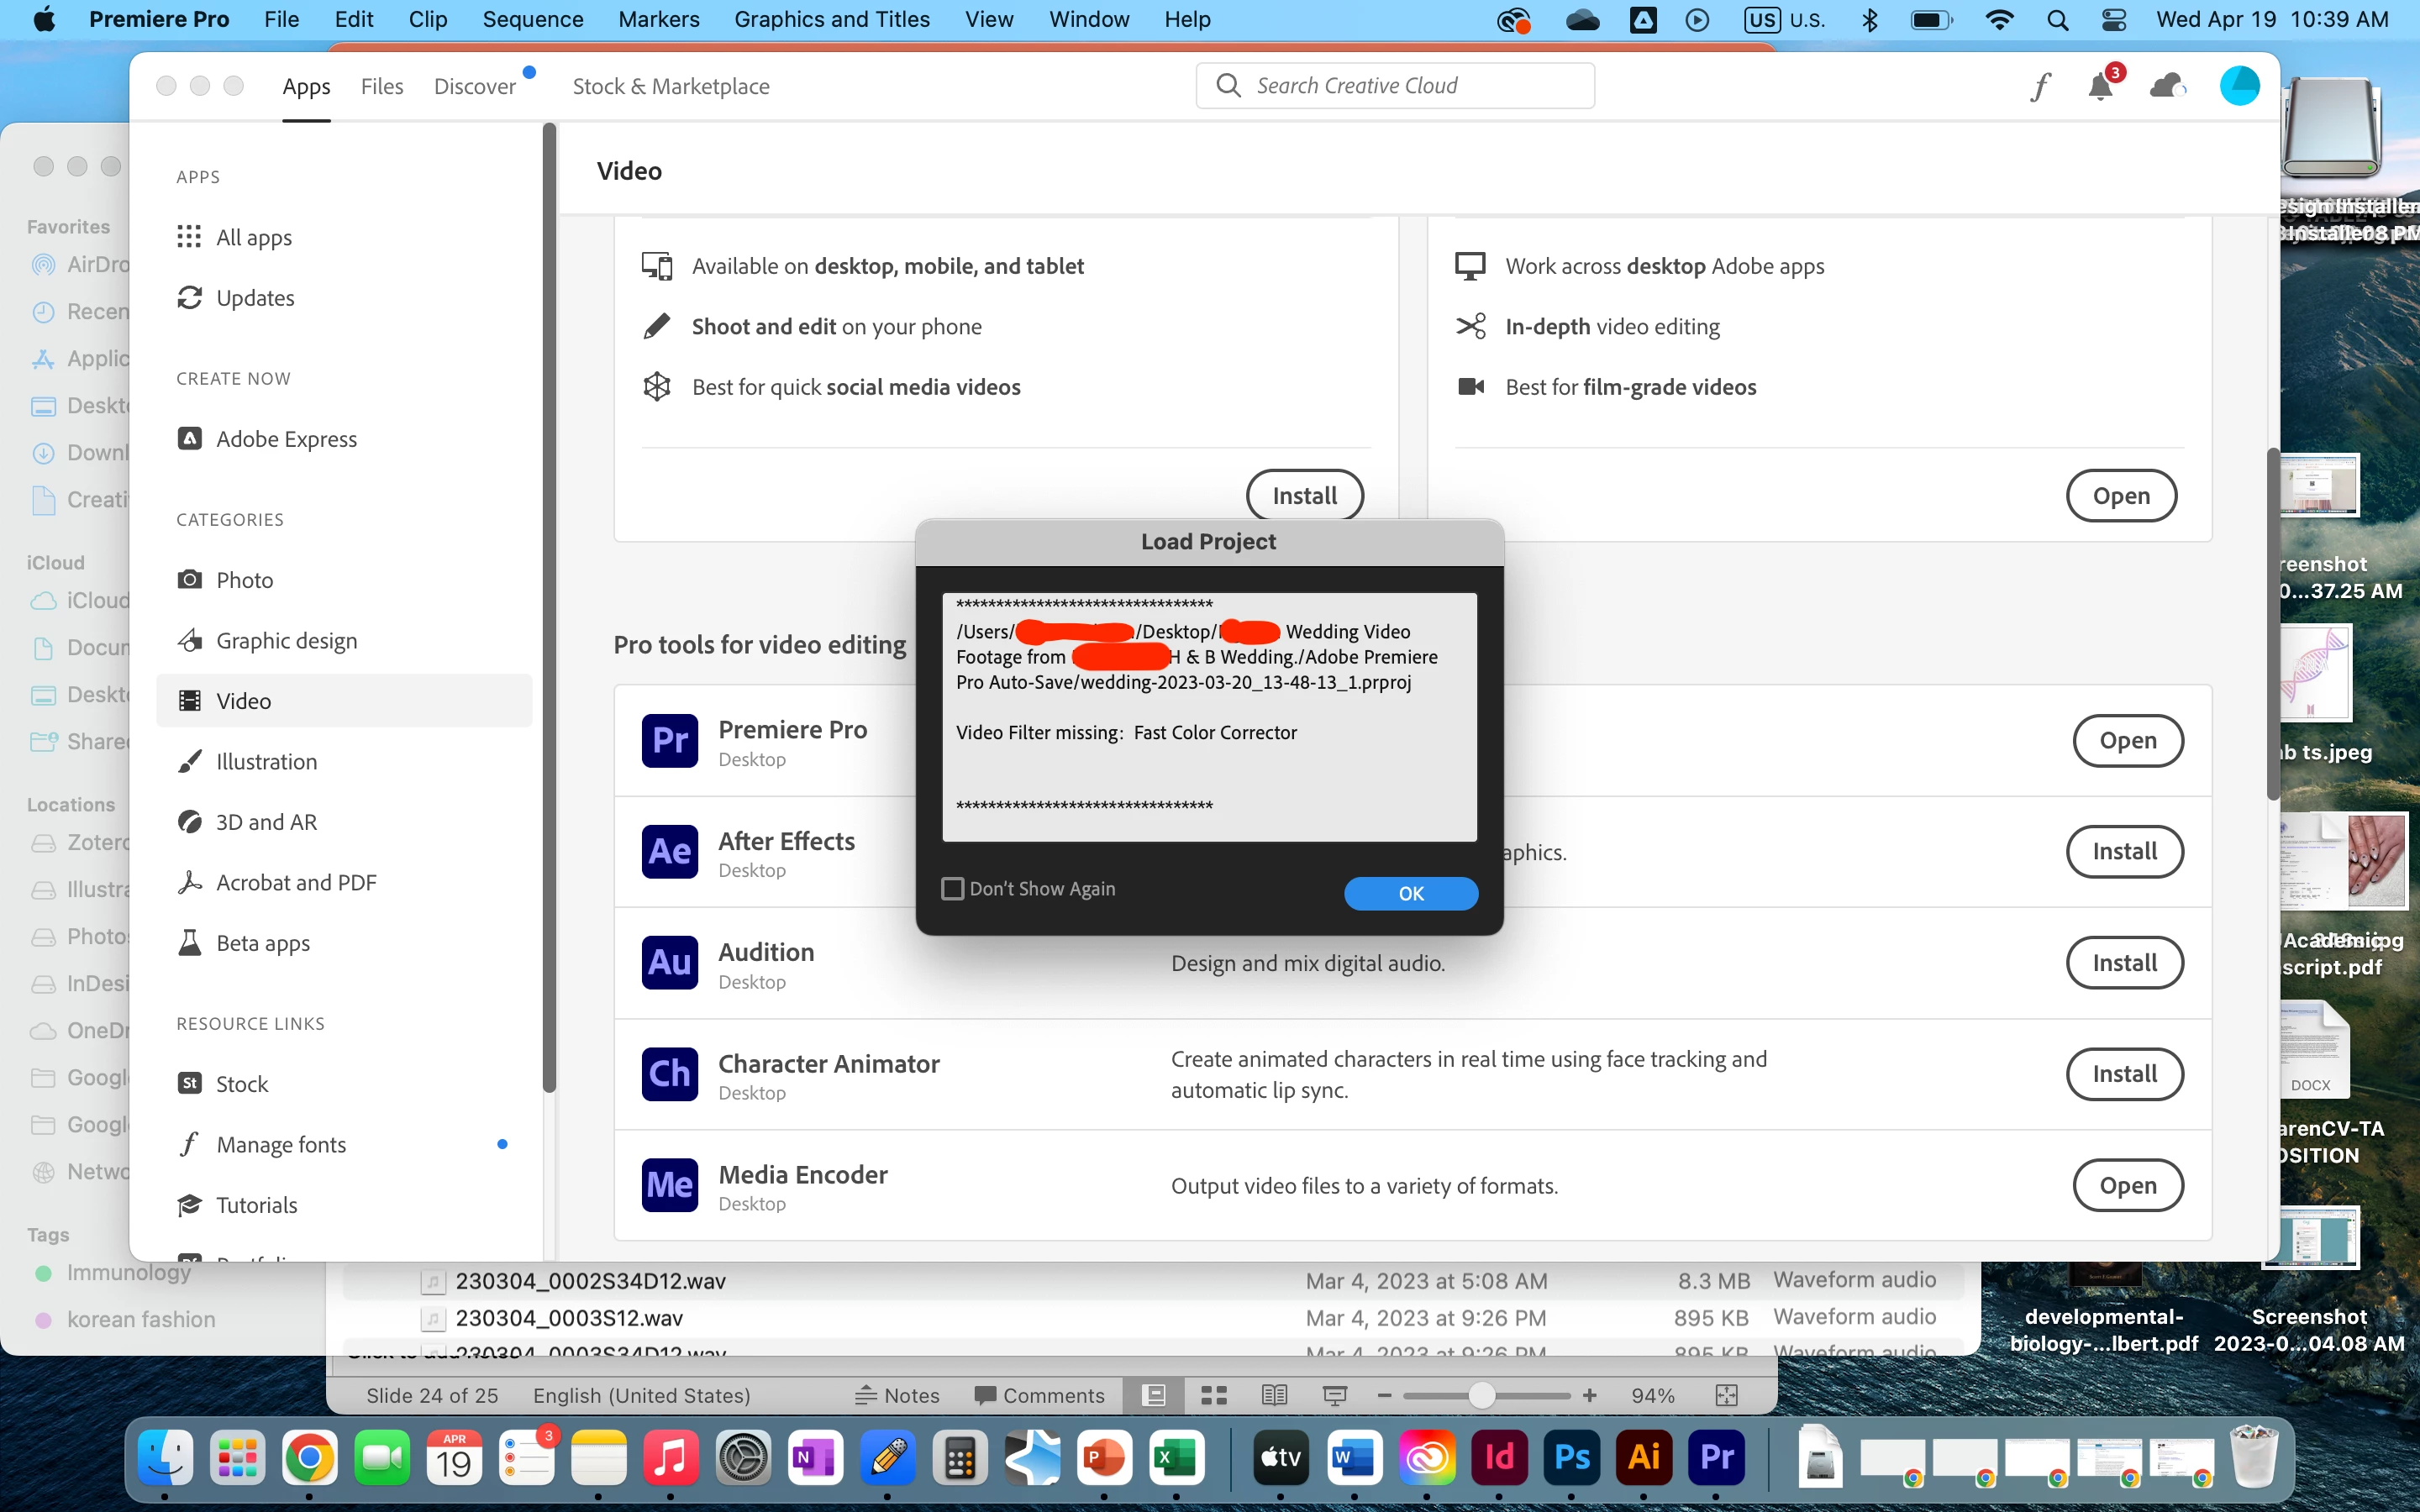
Task: Switch to slide sorter grid view
Action: pos(1214,1395)
